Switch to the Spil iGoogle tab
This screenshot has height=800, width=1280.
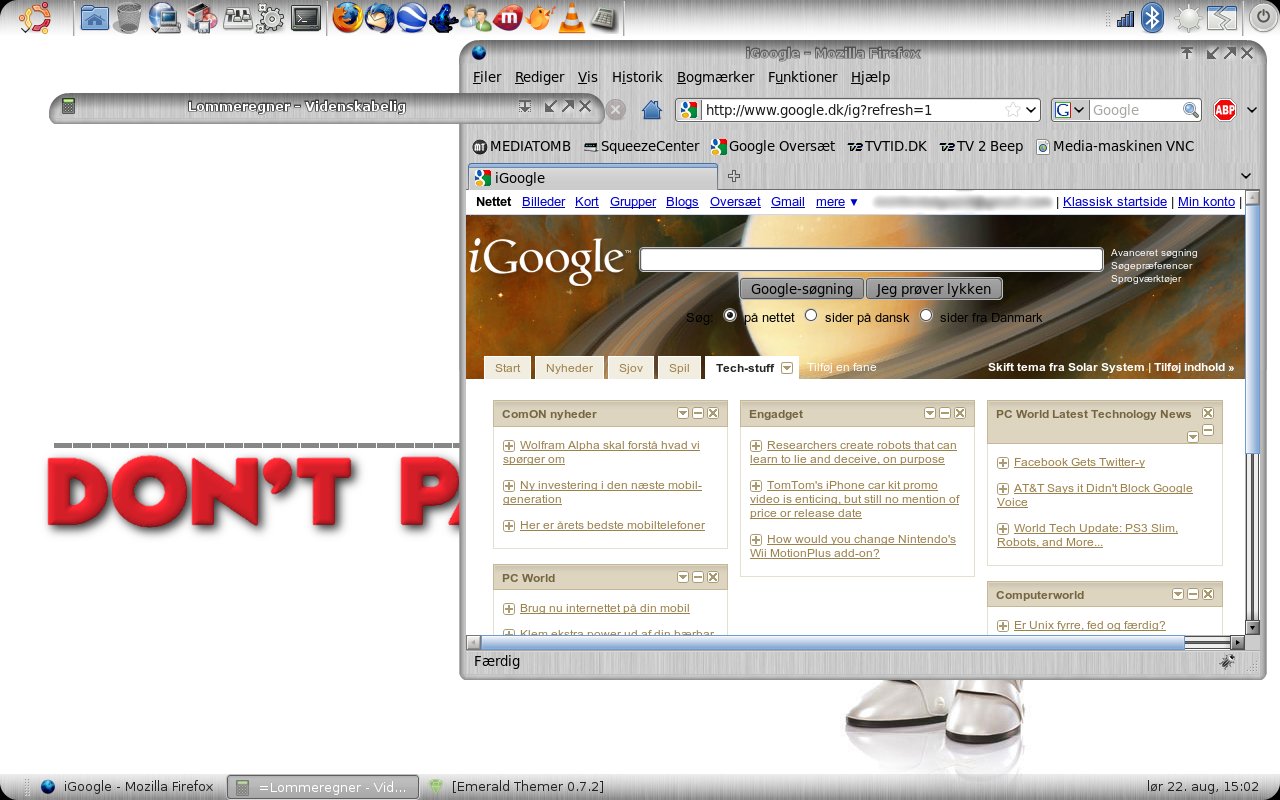(679, 368)
